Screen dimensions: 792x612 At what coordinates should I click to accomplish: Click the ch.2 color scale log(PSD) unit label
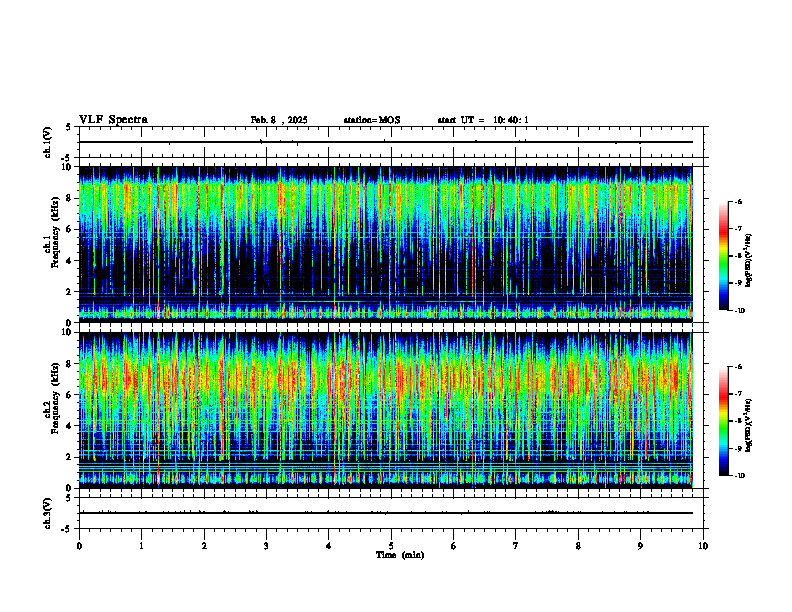point(749,426)
